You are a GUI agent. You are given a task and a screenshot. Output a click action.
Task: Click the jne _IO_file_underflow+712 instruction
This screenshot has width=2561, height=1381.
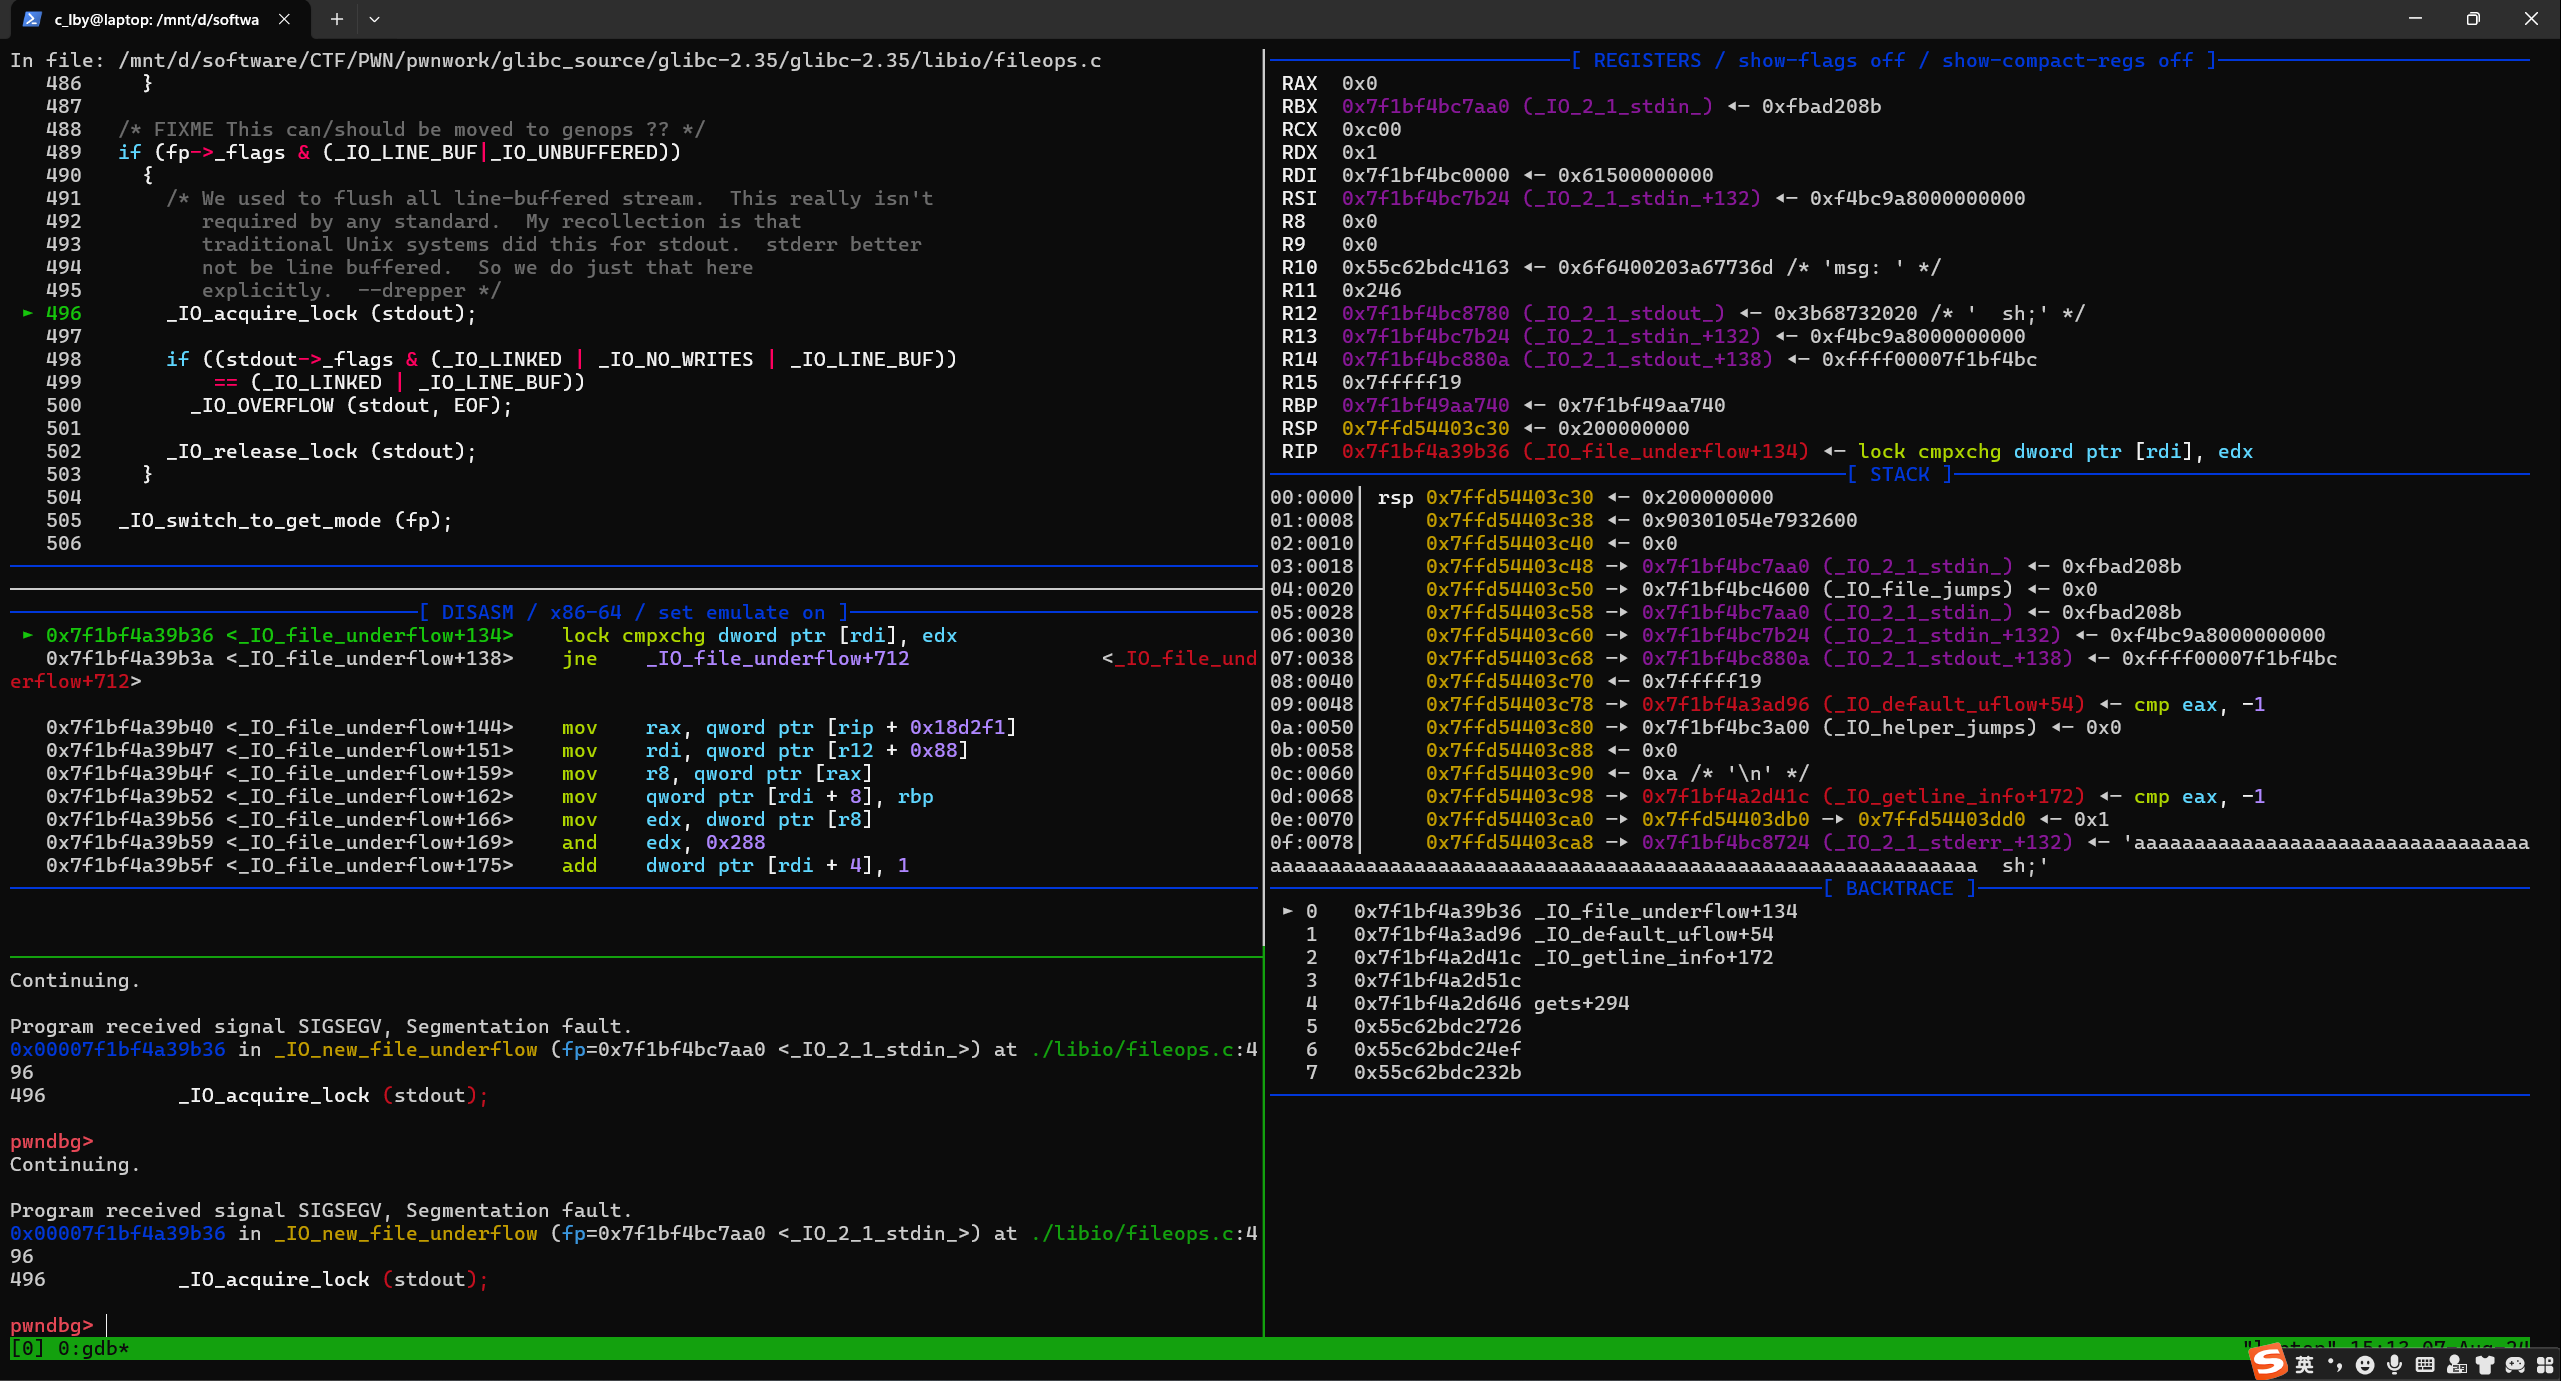pyautogui.click(x=735, y=658)
